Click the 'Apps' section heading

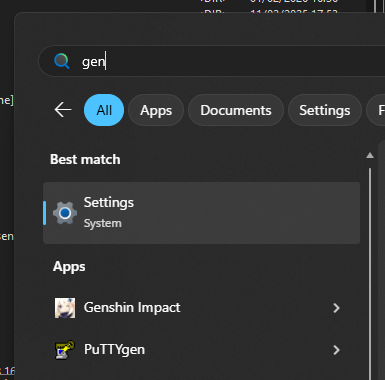coord(69,267)
